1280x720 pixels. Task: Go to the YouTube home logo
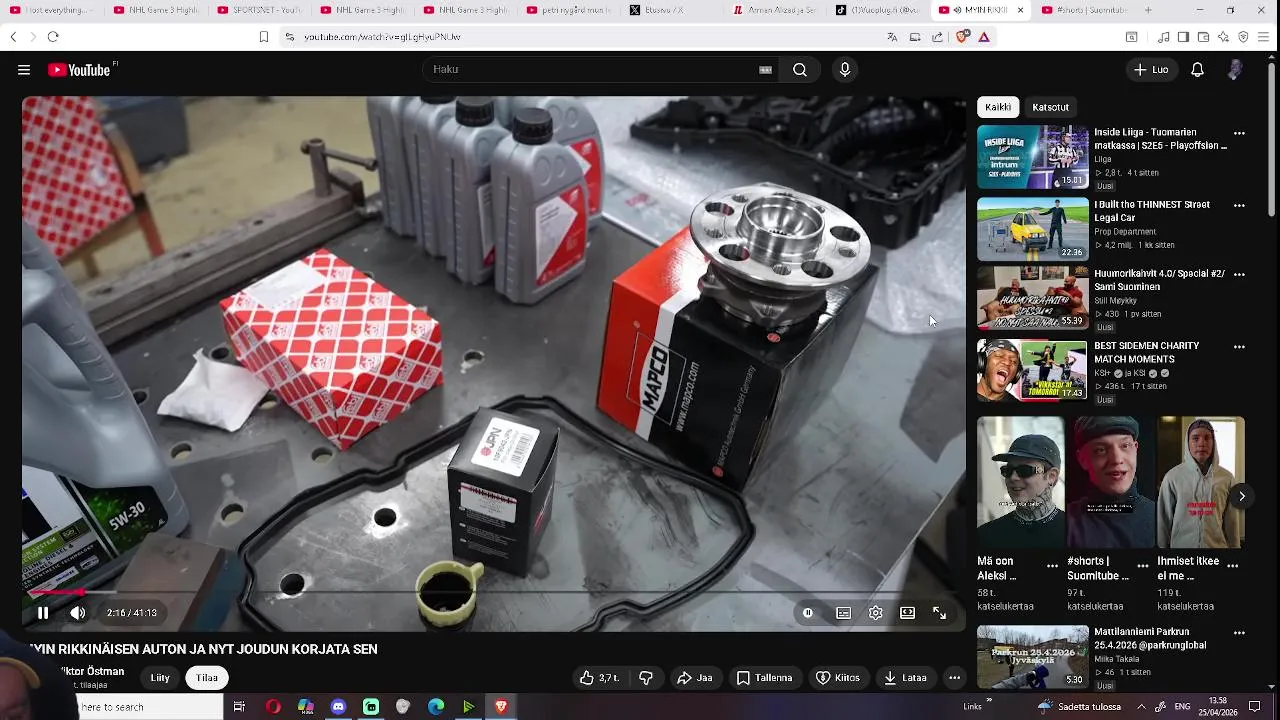point(80,70)
